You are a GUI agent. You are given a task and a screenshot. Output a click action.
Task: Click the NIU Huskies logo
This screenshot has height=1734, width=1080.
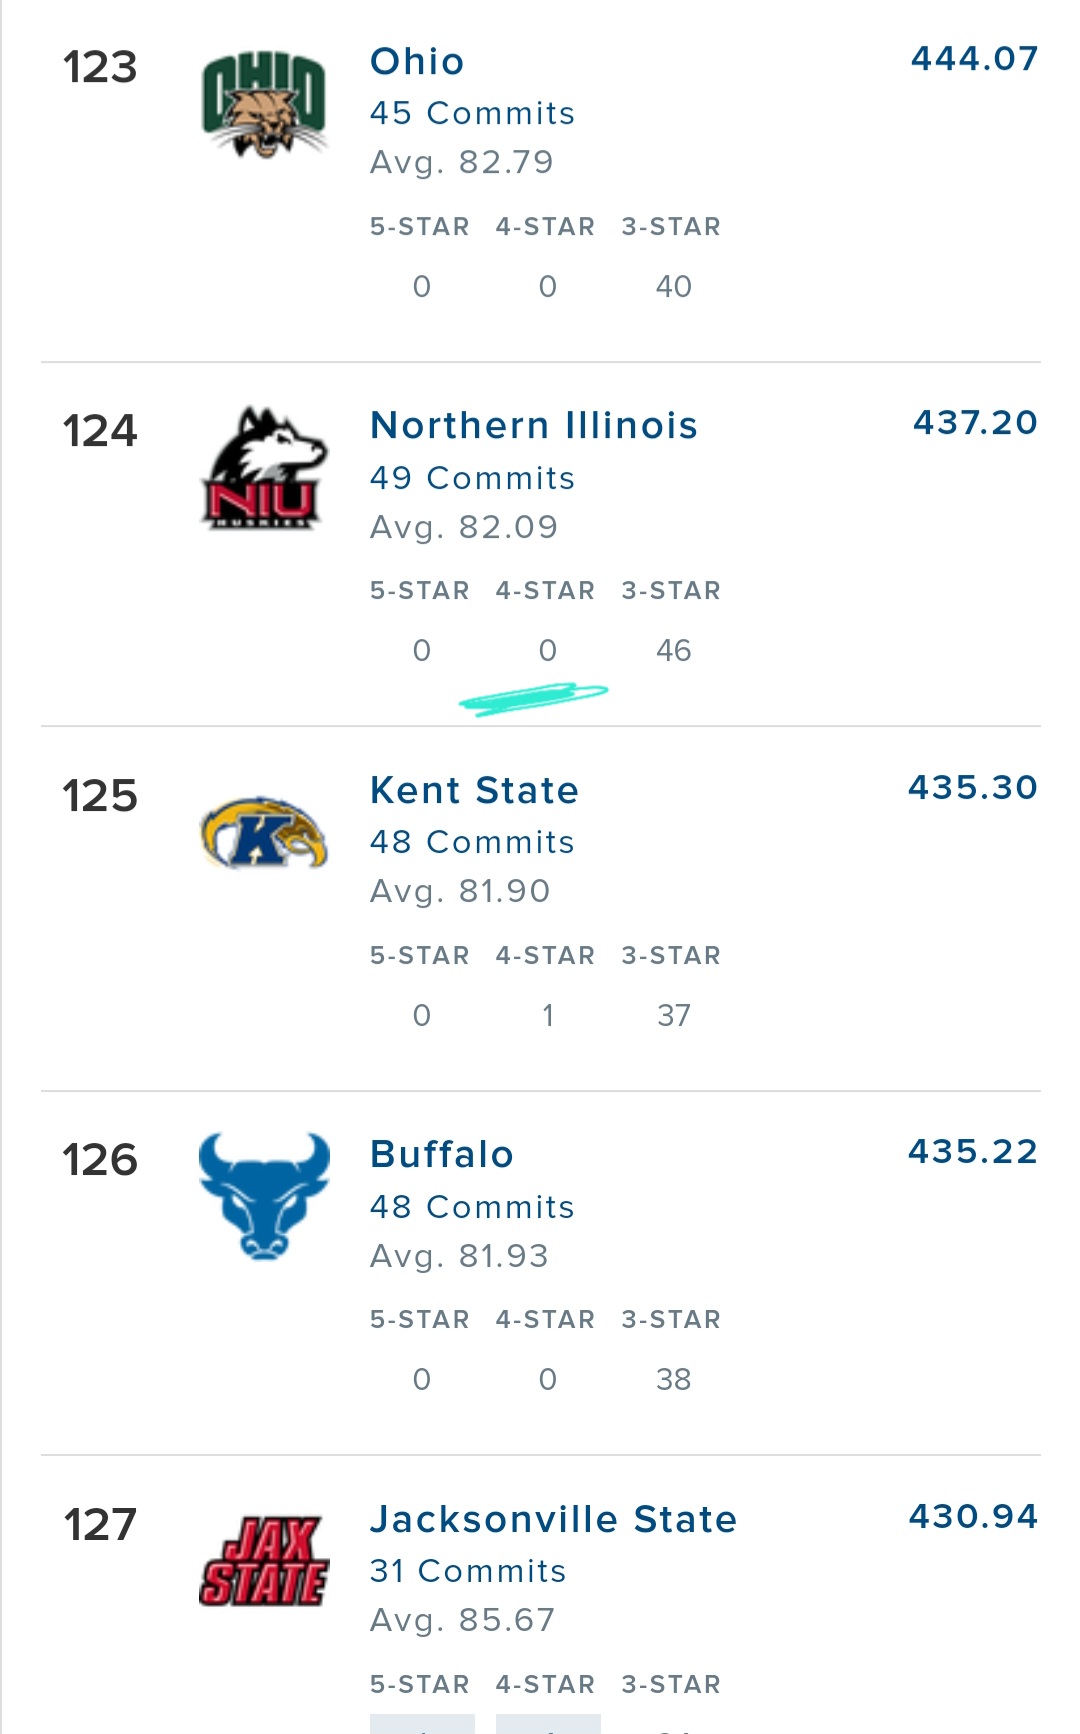264,468
